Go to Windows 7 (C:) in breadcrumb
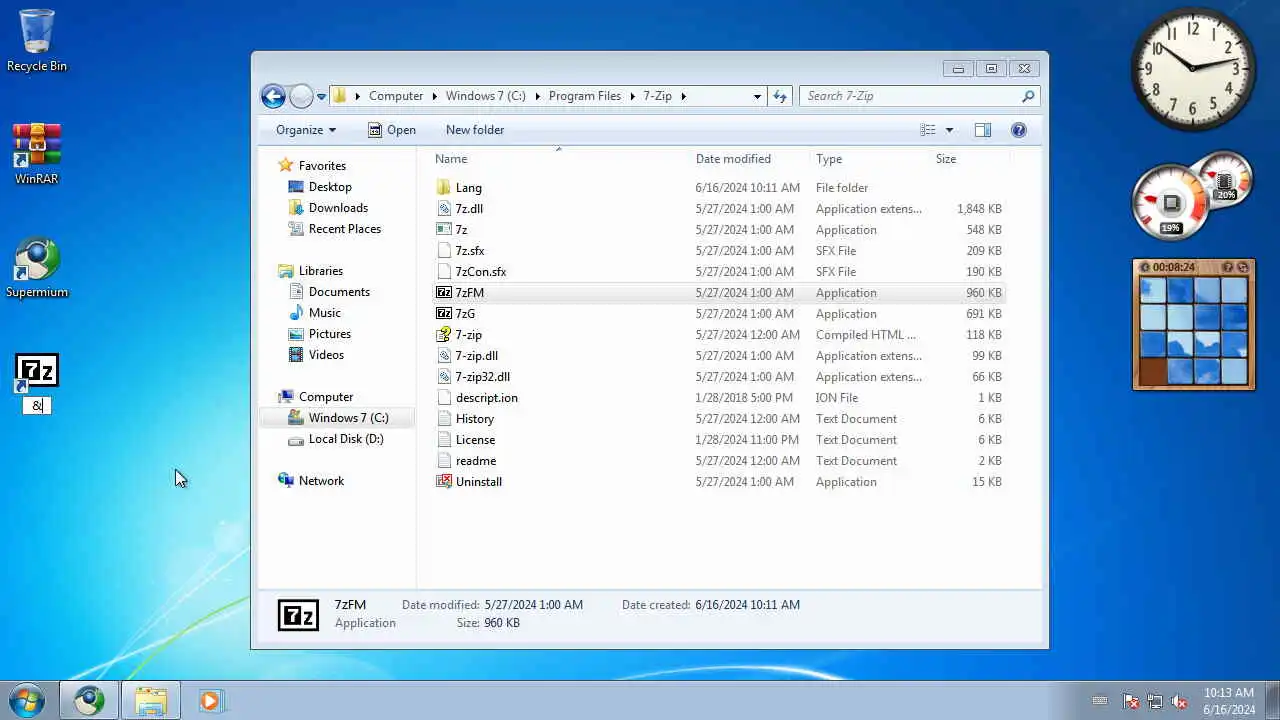 pyautogui.click(x=485, y=96)
